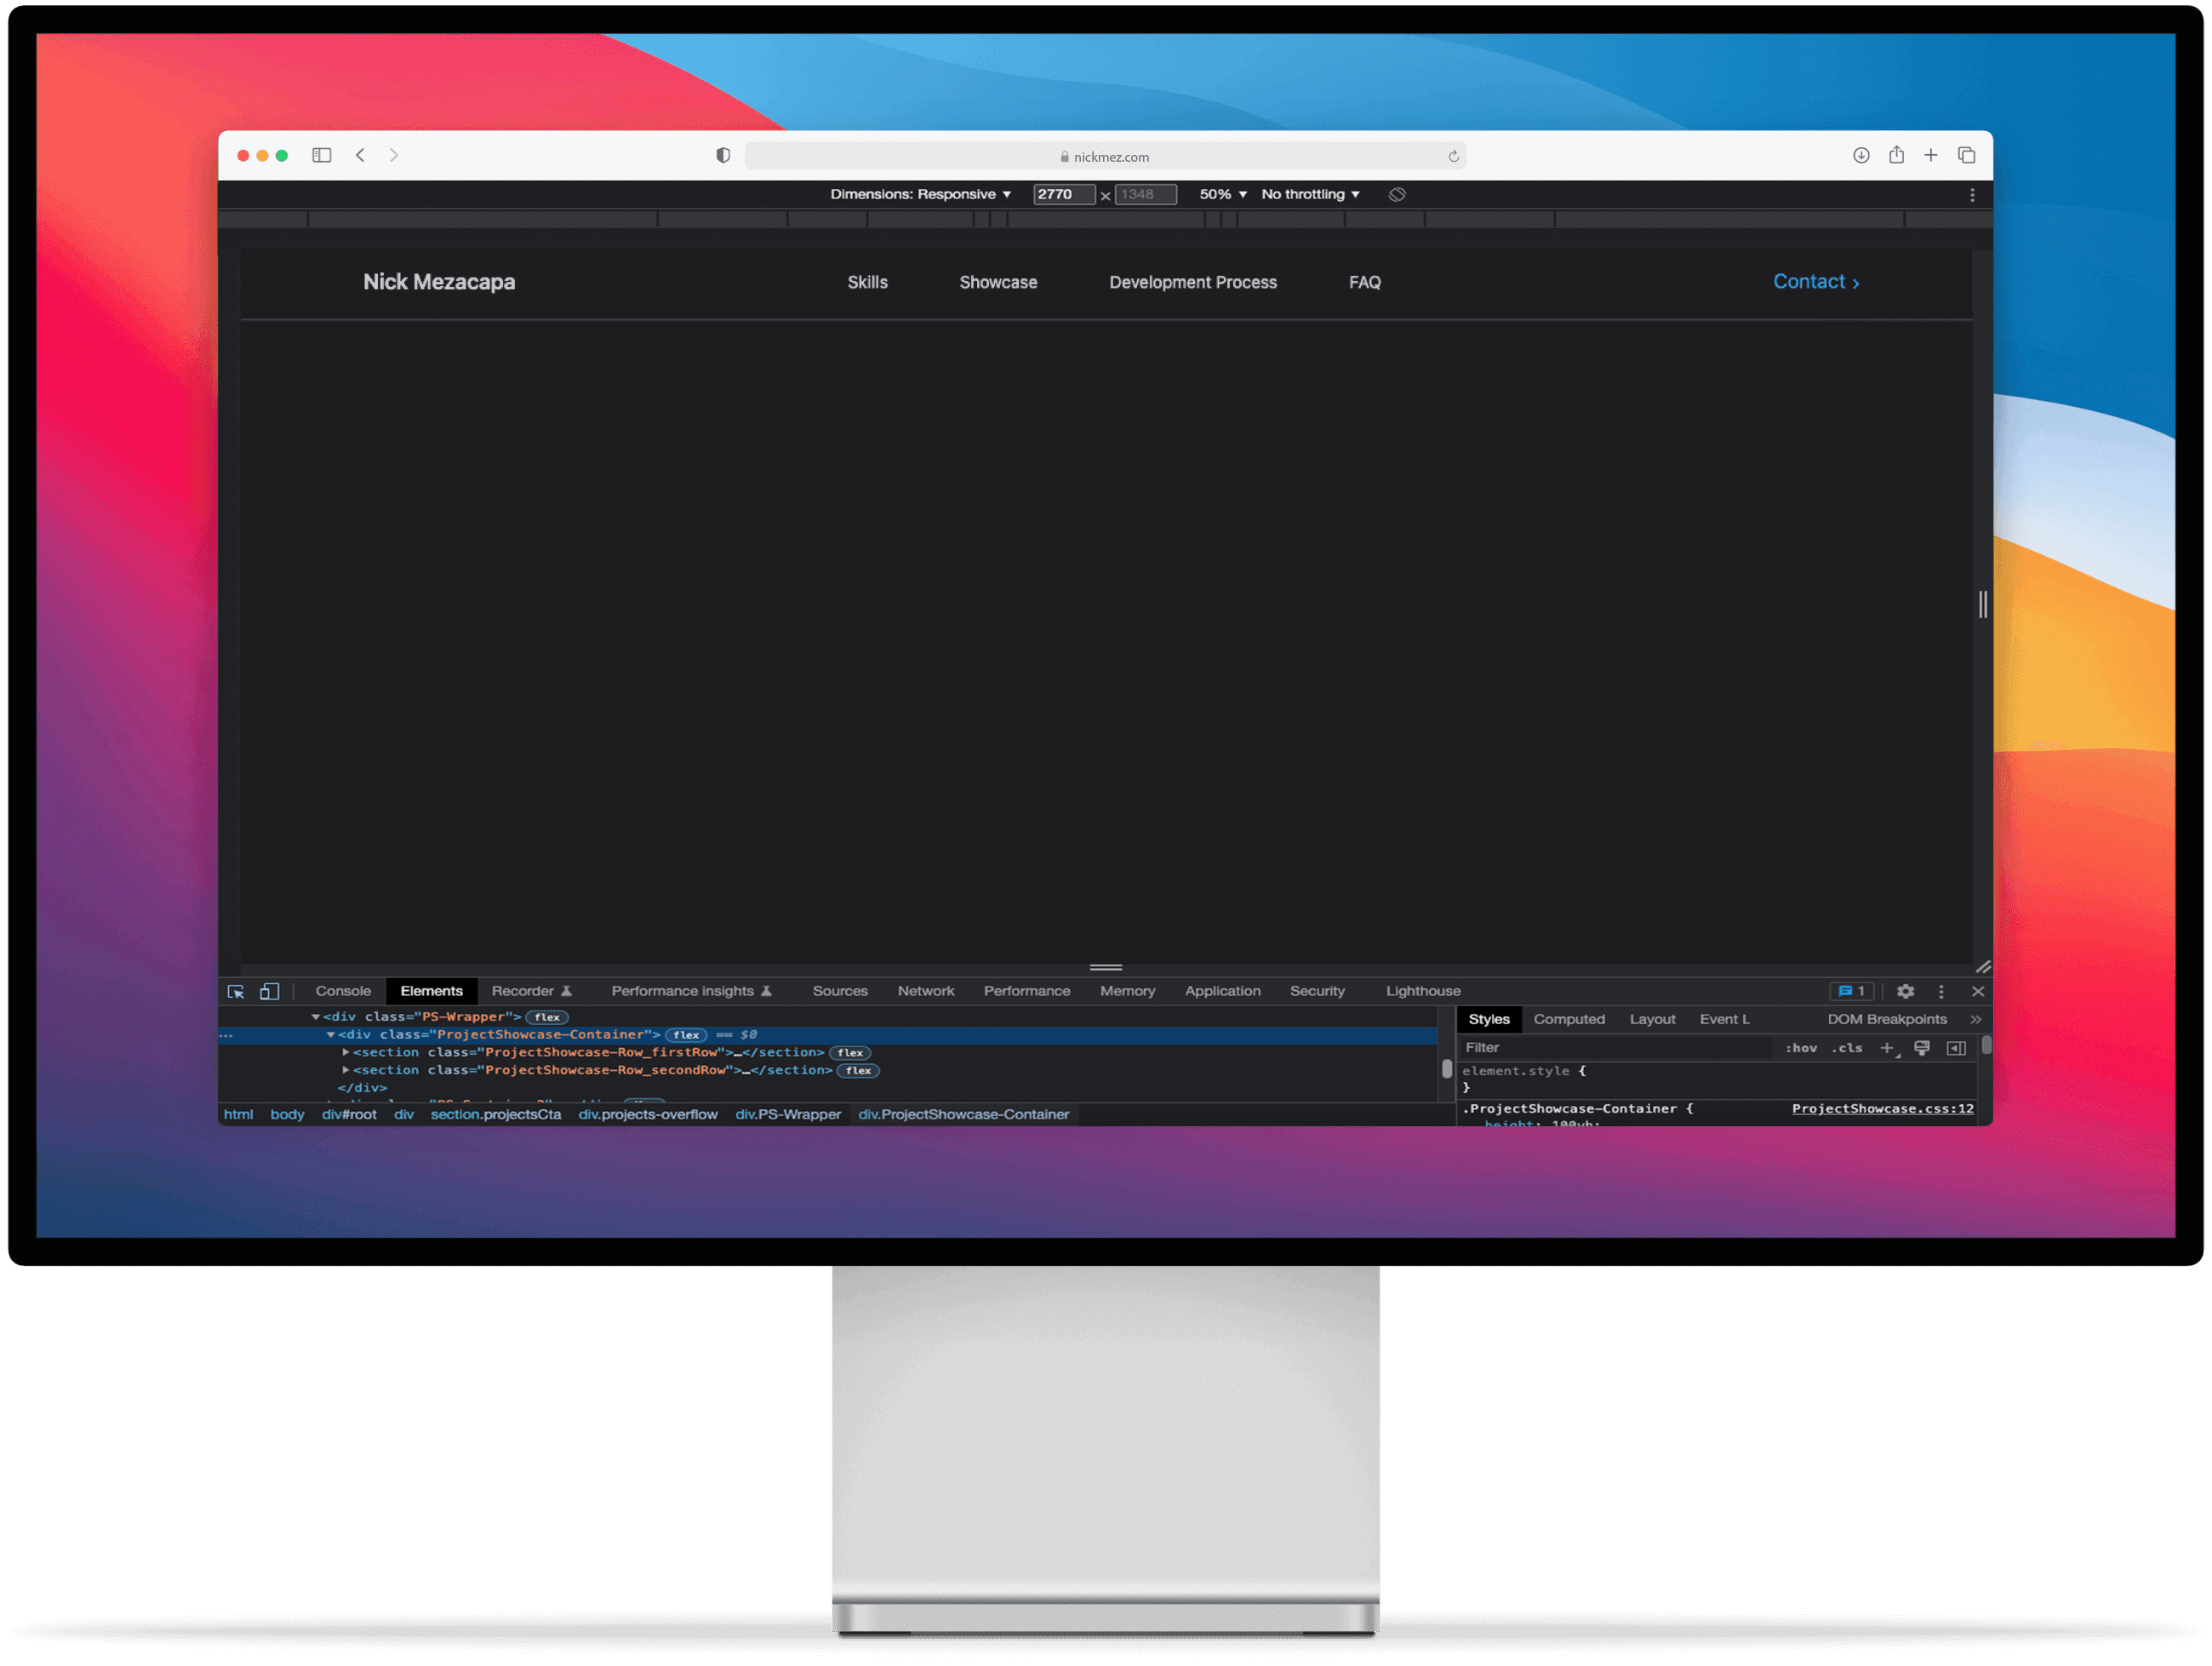Image resolution: width=2212 pixels, height=1666 pixels.
Task: Click the Safari share icon
Action: click(x=1896, y=155)
